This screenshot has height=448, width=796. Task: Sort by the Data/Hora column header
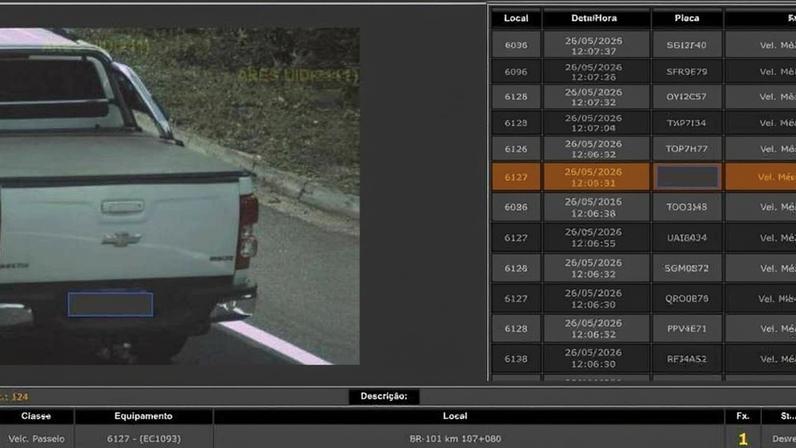coord(594,18)
